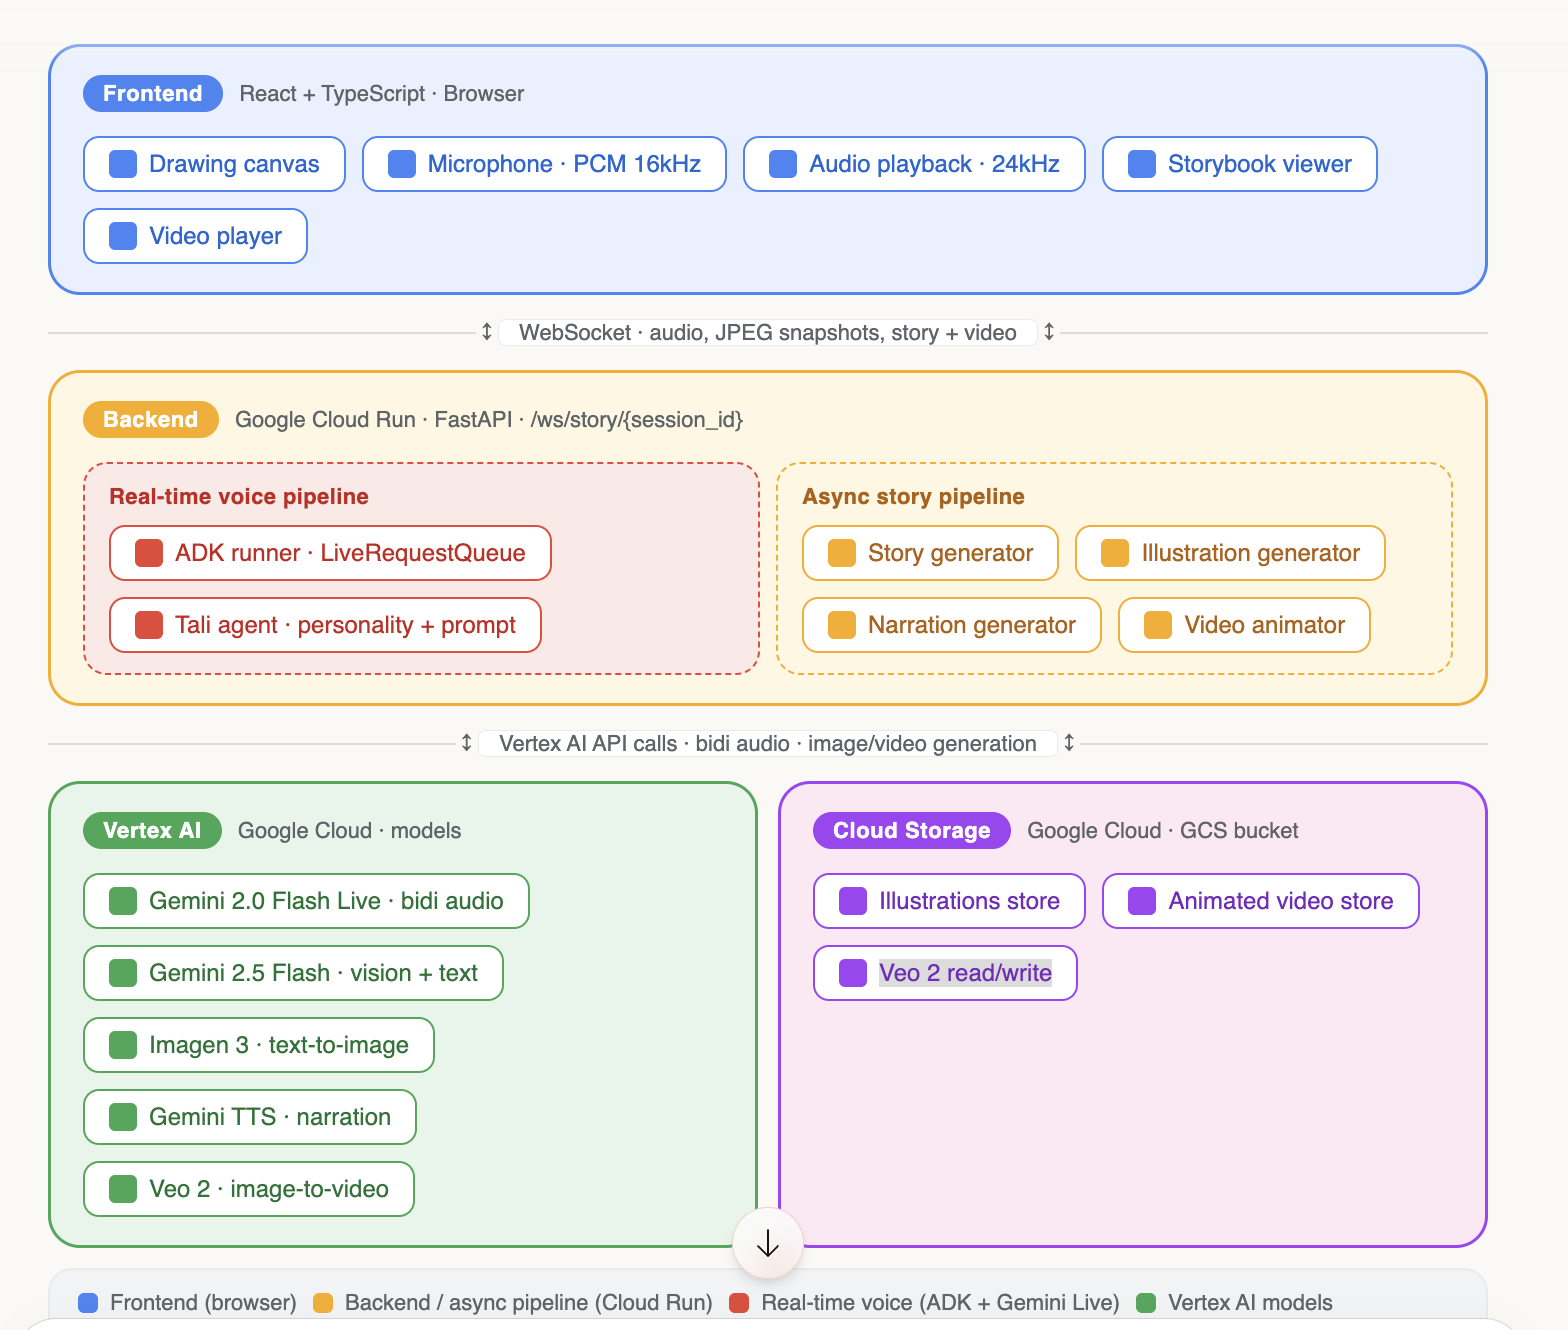The height and width of the screenshot is (1330, 1568).
Task: Click blue square icon in Drawing canvas
Action: 123,164
